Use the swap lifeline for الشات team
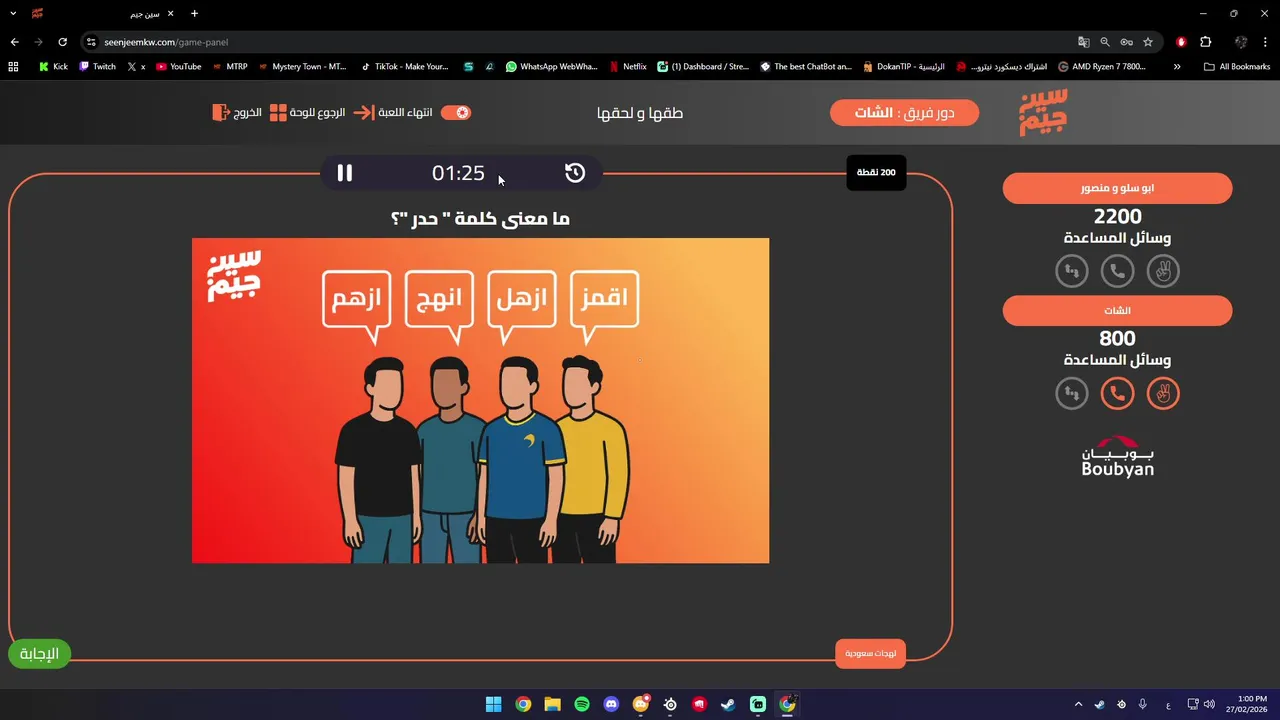This screenshot has height=720, width=1280. pos(1071,394)
